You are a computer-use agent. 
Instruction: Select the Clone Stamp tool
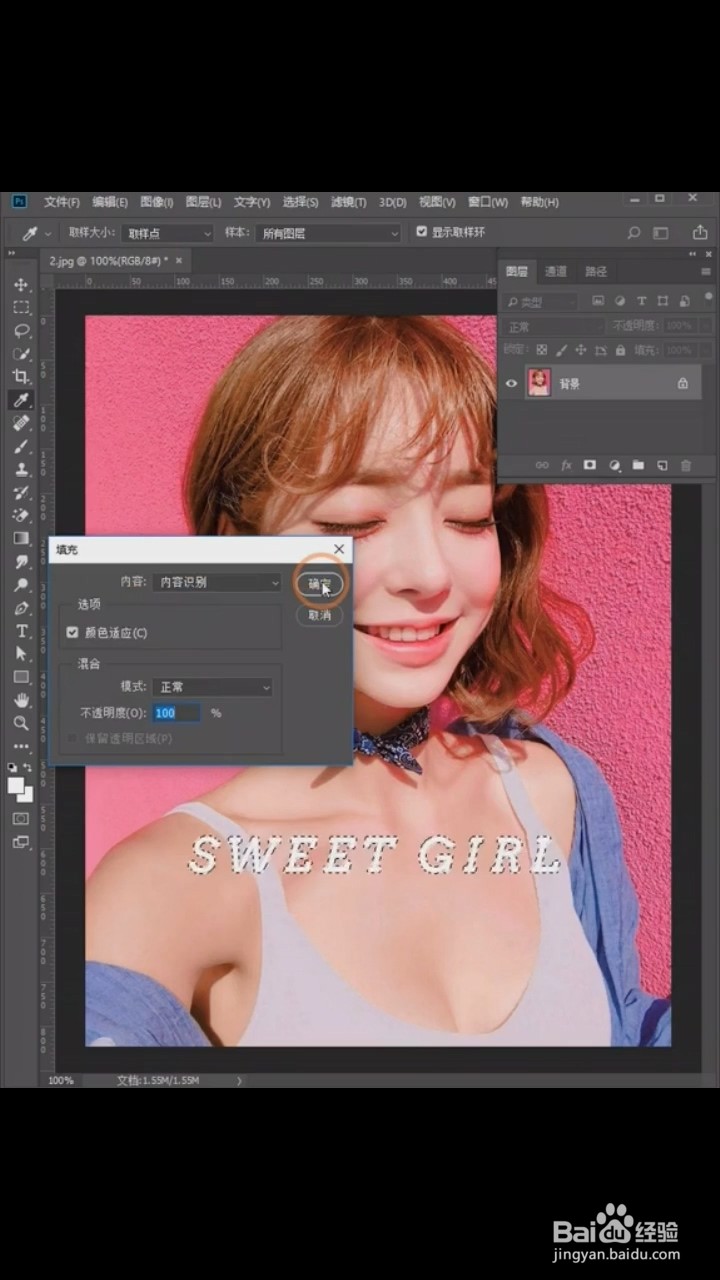click(x=21, y=469)
